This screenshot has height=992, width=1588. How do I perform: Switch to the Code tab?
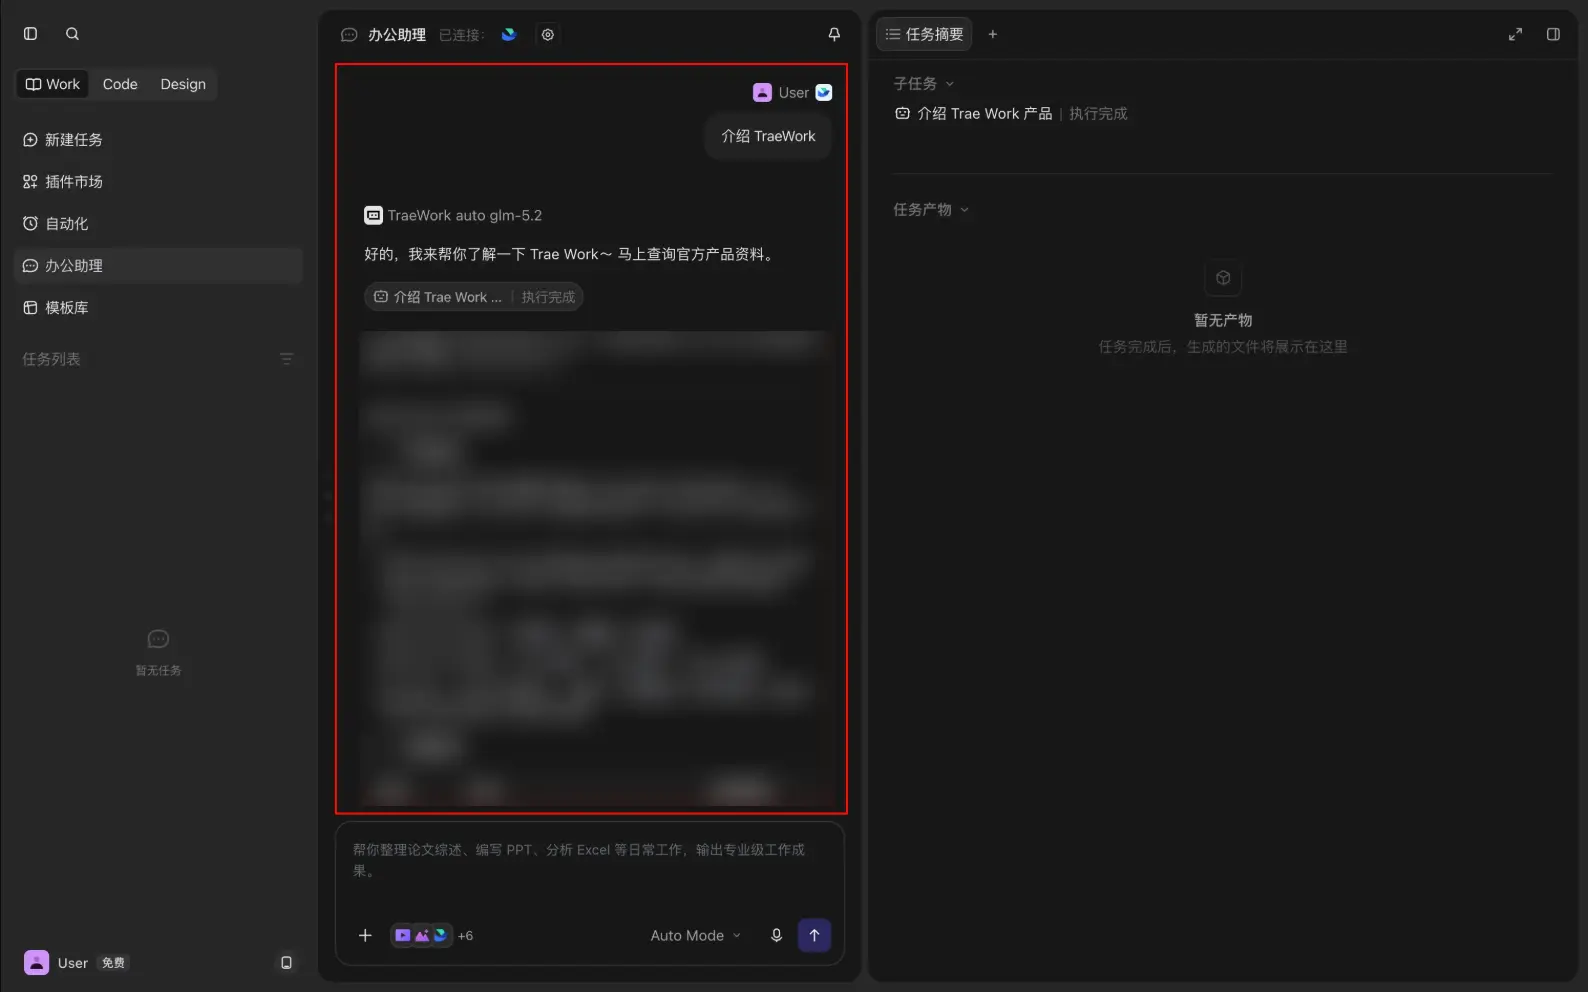point(120,84)
